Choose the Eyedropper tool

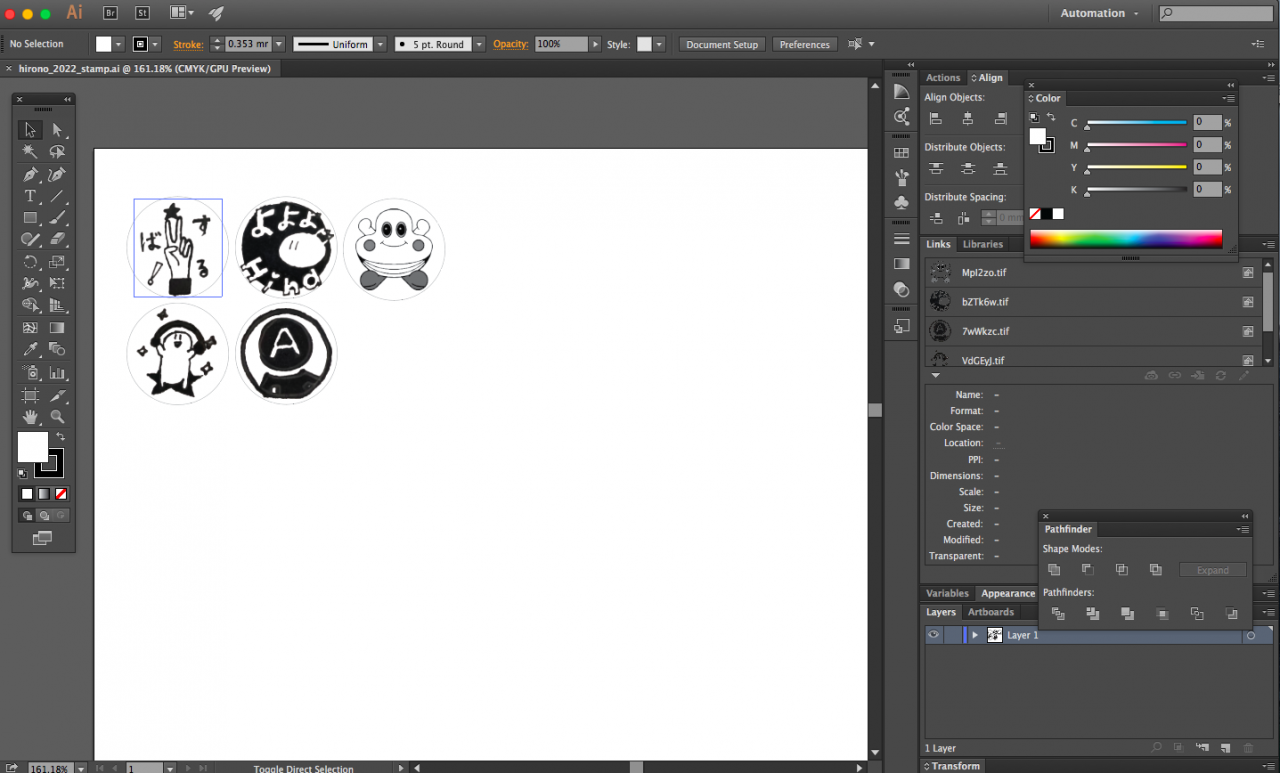click(x=30, y=350)
